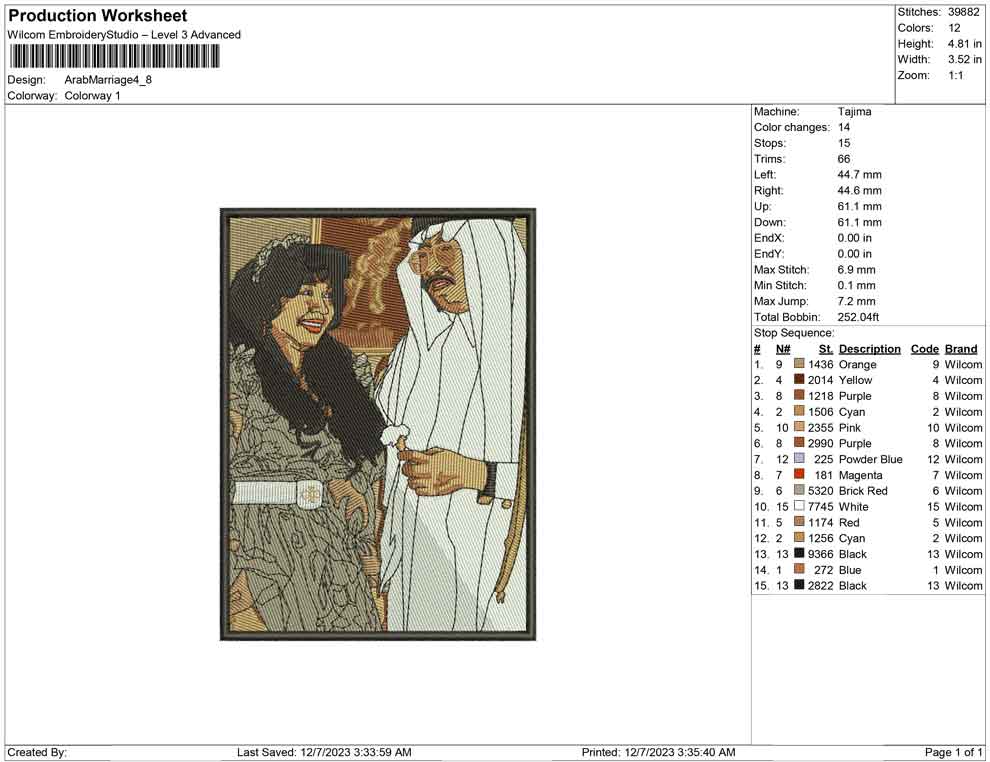Click the Powder Blue 225 swatch
This screenshot has height=762, width=990.
pyautogui.click(x=799, y=458)
